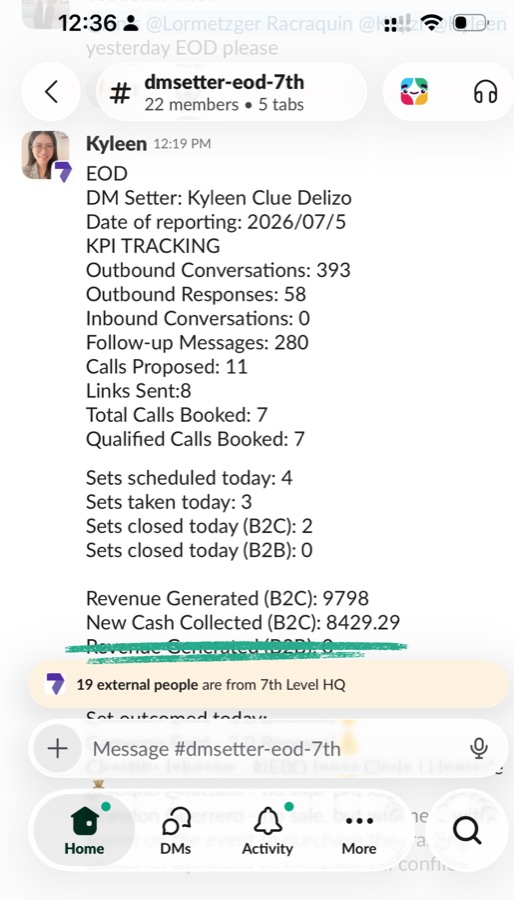This screenshot has width=514, height=900.
Task: Tap the search magnifier icon
Action: coord(467,831)
